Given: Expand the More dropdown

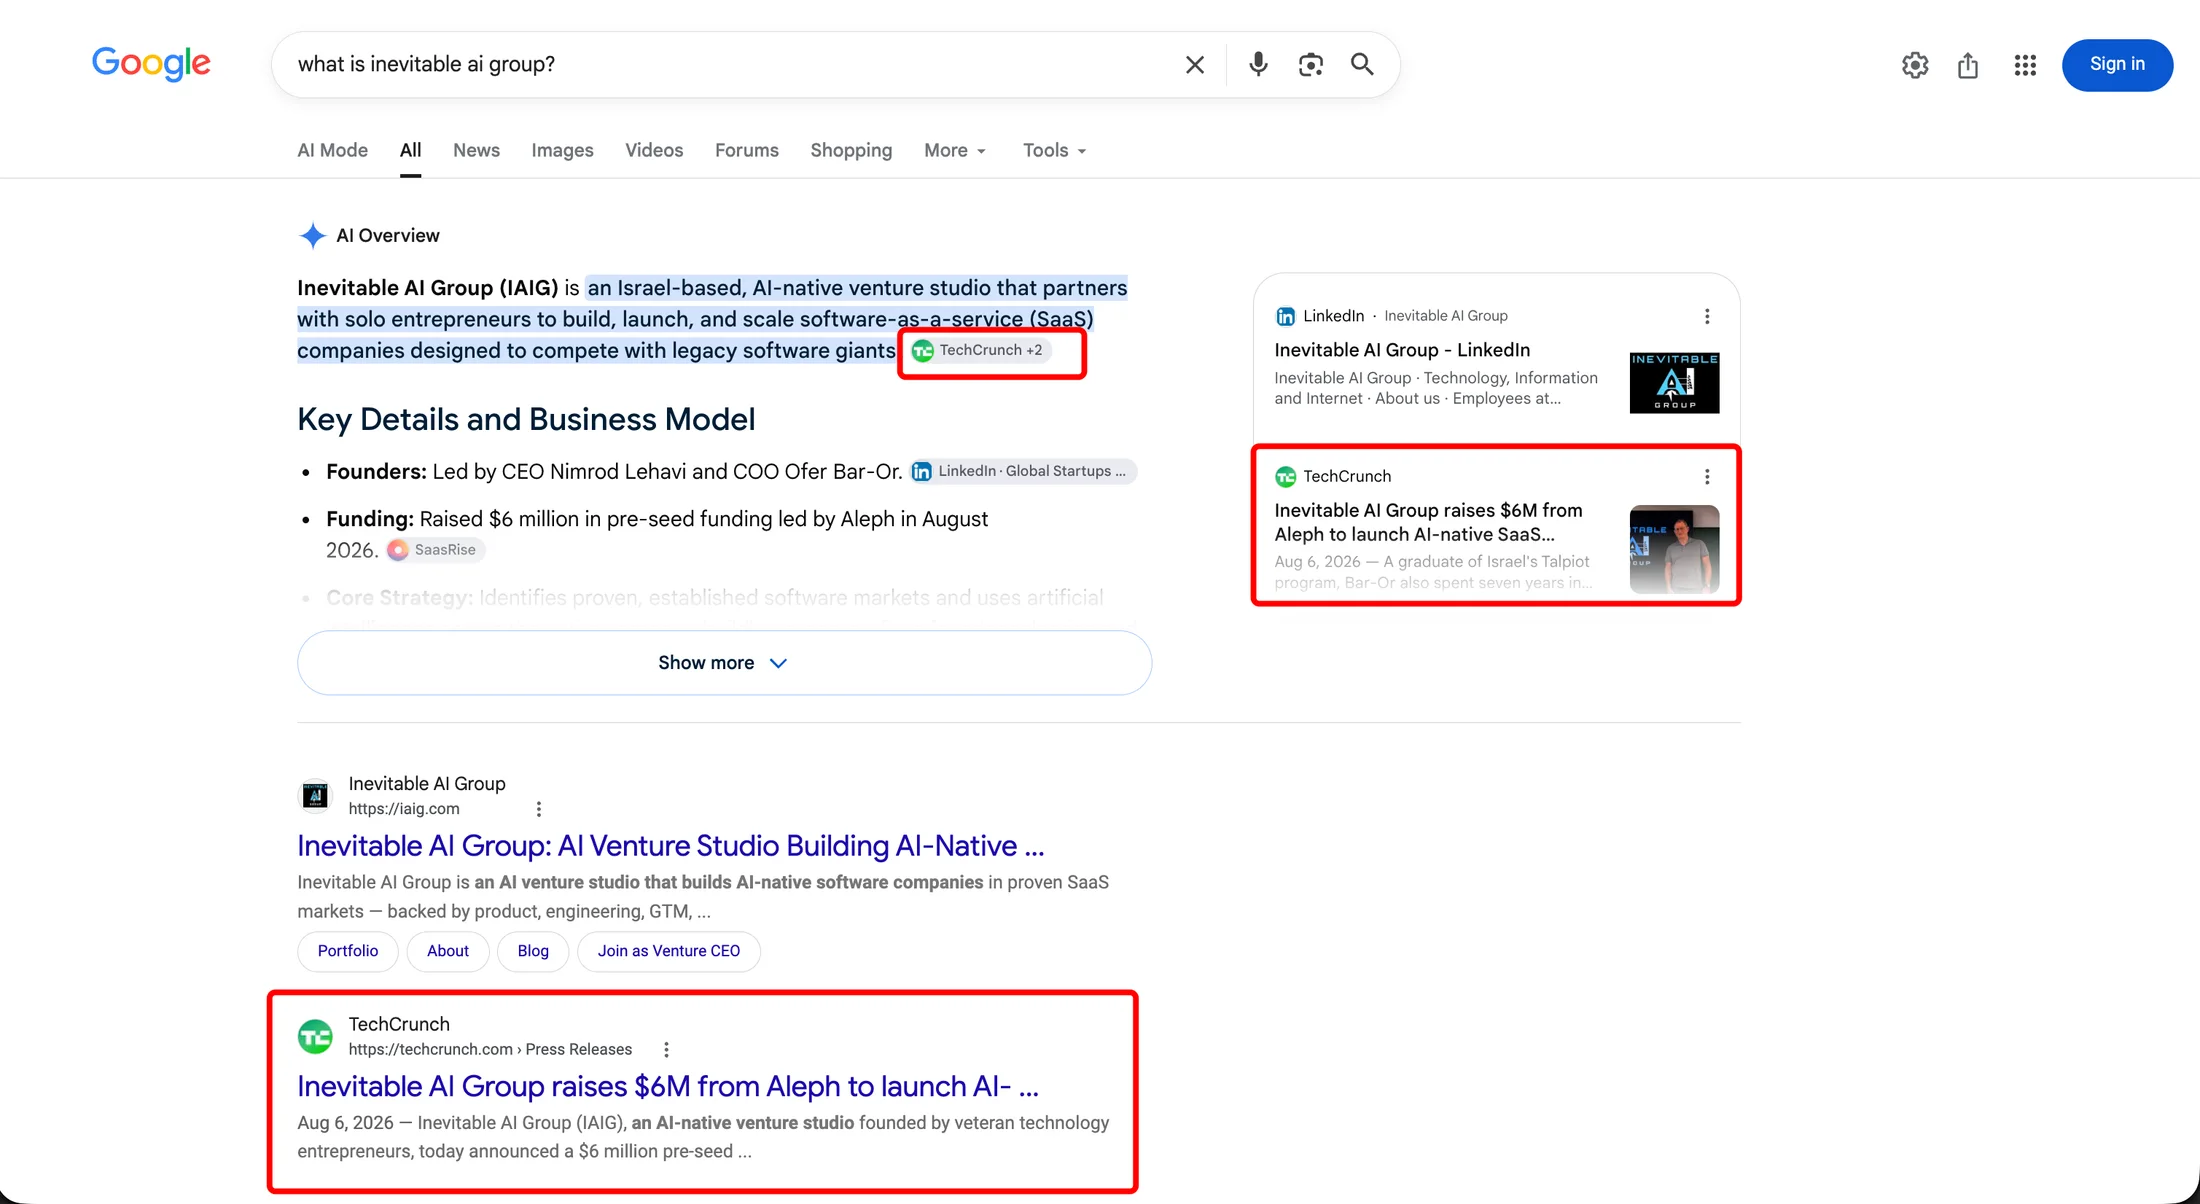Looking at the screenshot, I should point(954,150).
